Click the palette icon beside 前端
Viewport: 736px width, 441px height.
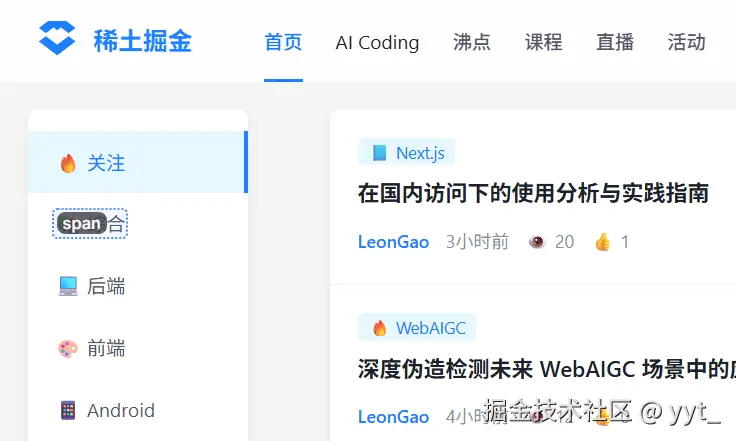click(x=68, y=349)
